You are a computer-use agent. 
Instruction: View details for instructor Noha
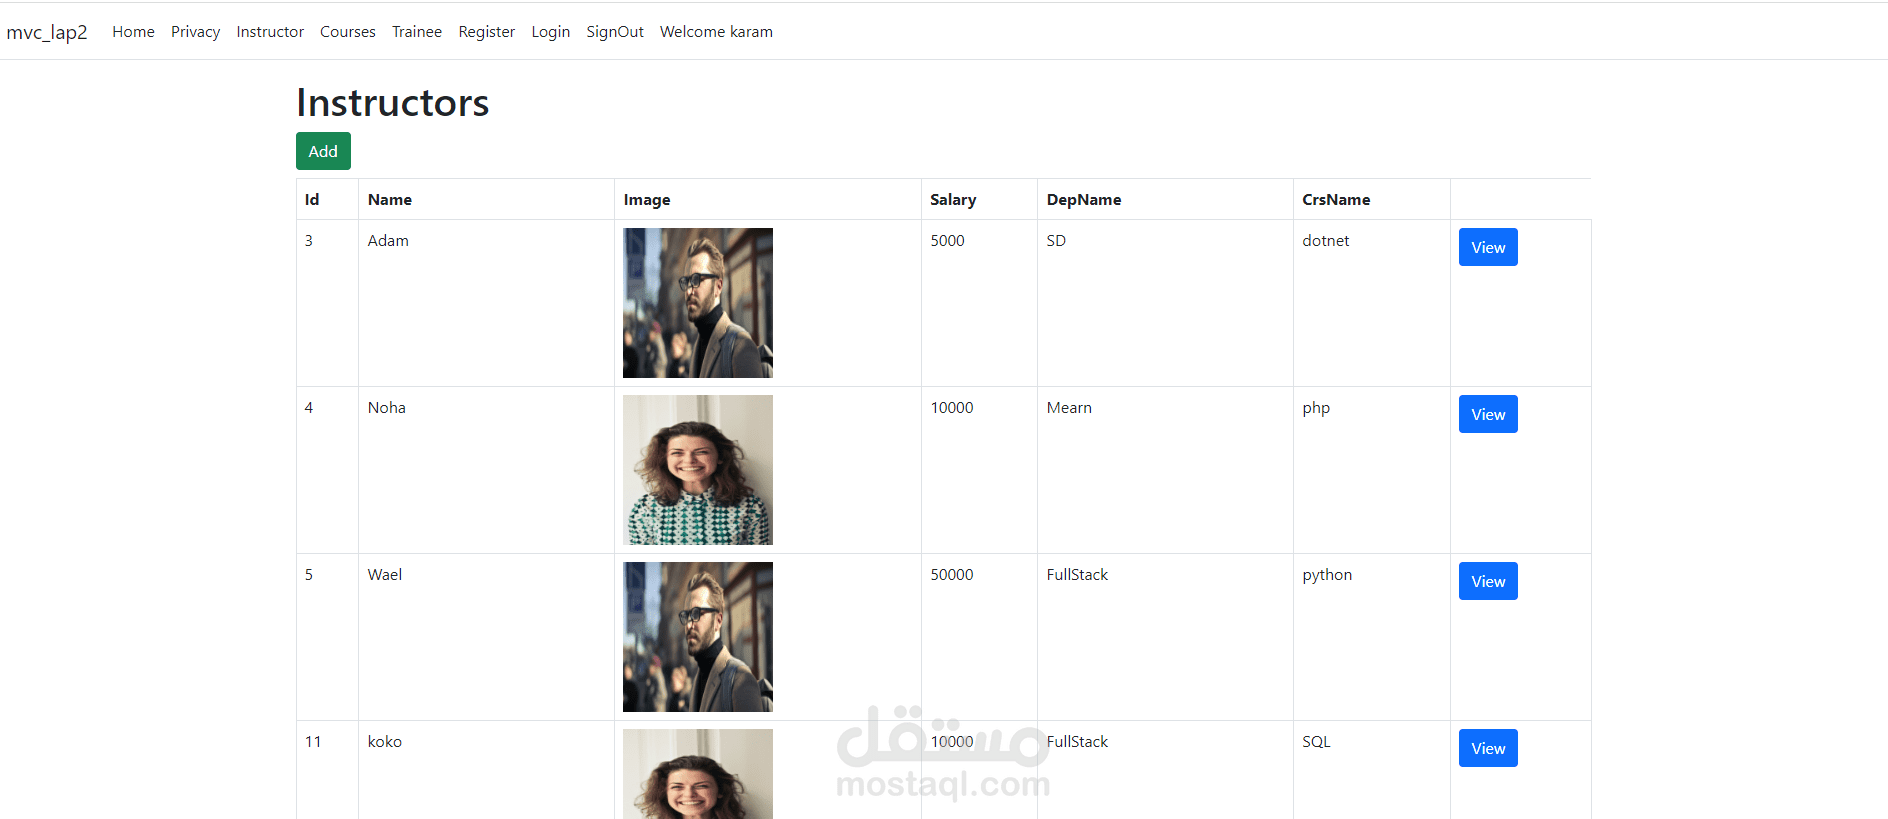point(1488,414)
